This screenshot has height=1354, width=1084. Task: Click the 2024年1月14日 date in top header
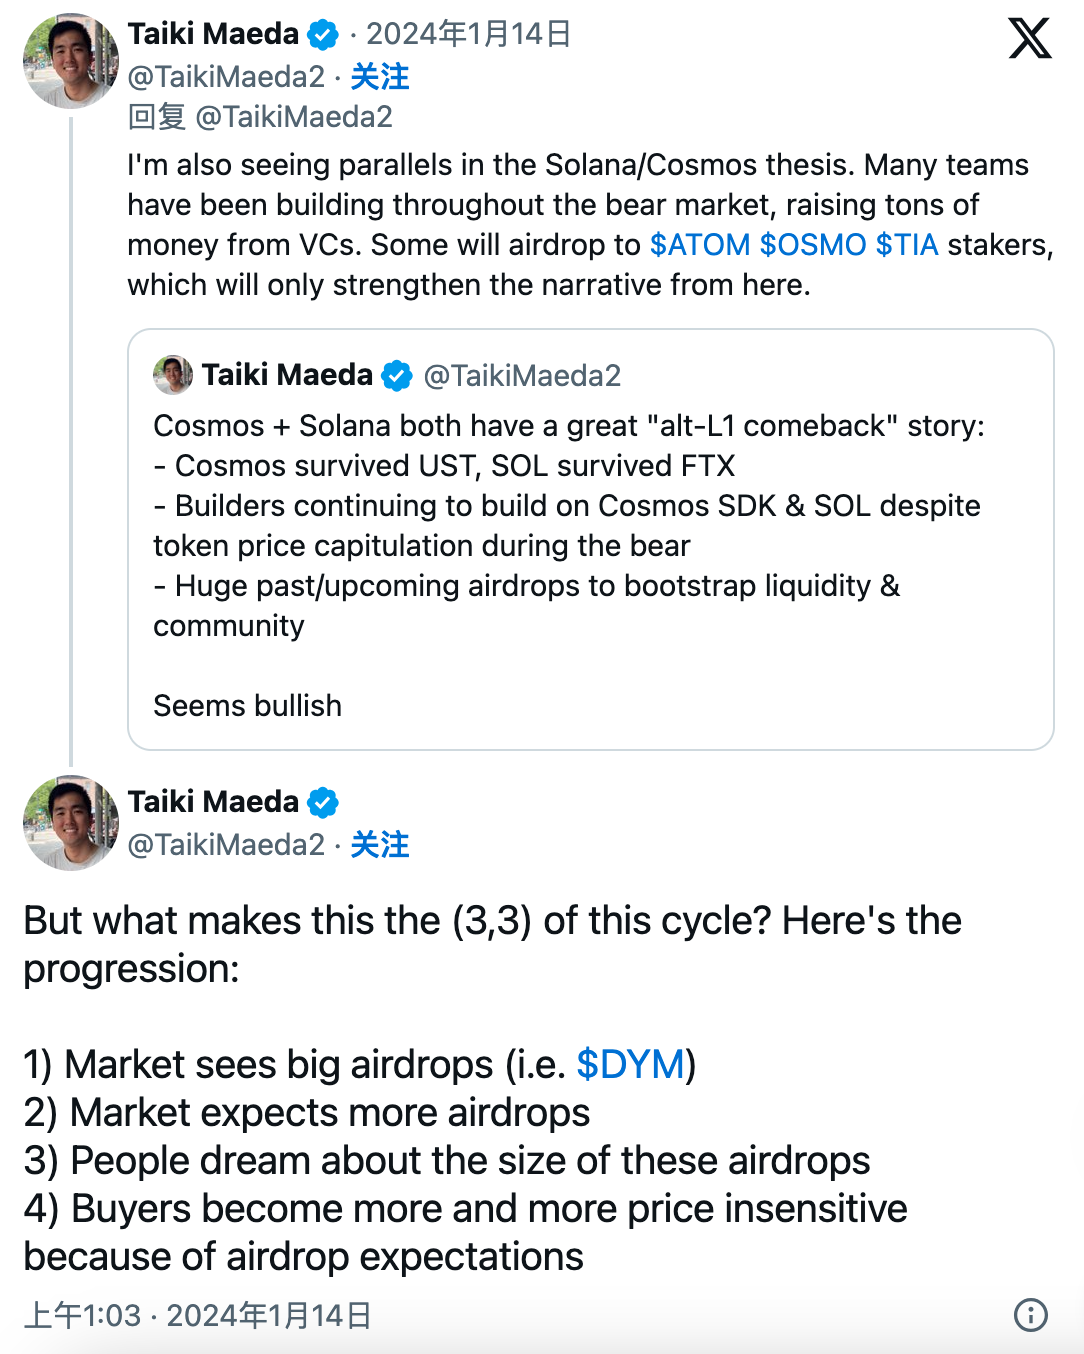click(x=468, y=35)
